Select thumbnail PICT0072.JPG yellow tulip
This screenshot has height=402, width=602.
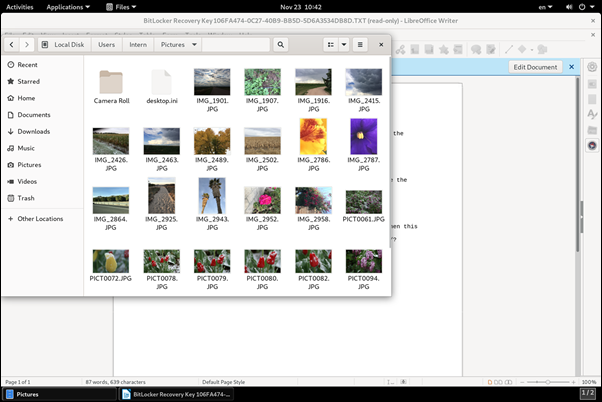pos(111,261)
